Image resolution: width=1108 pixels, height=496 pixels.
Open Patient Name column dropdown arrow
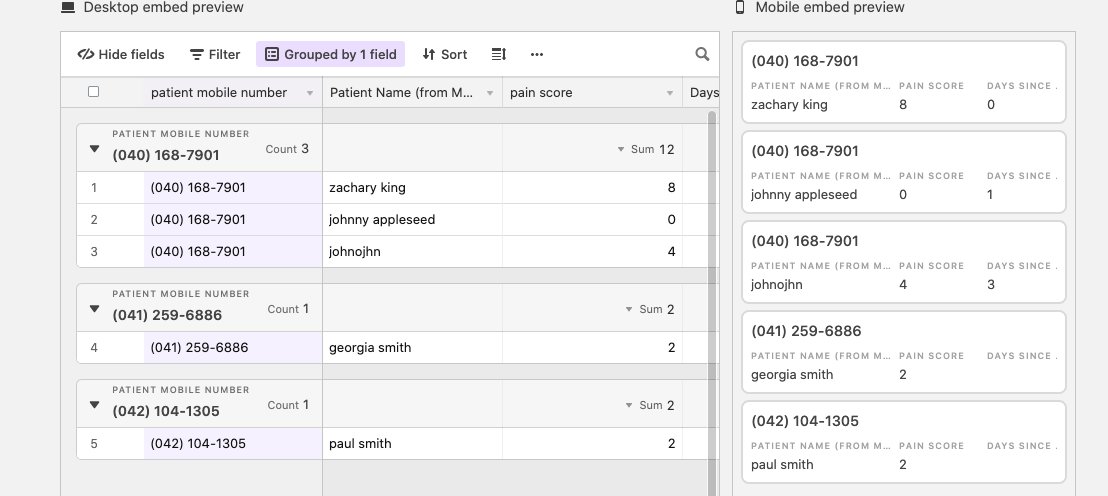[x=490, y=93]
